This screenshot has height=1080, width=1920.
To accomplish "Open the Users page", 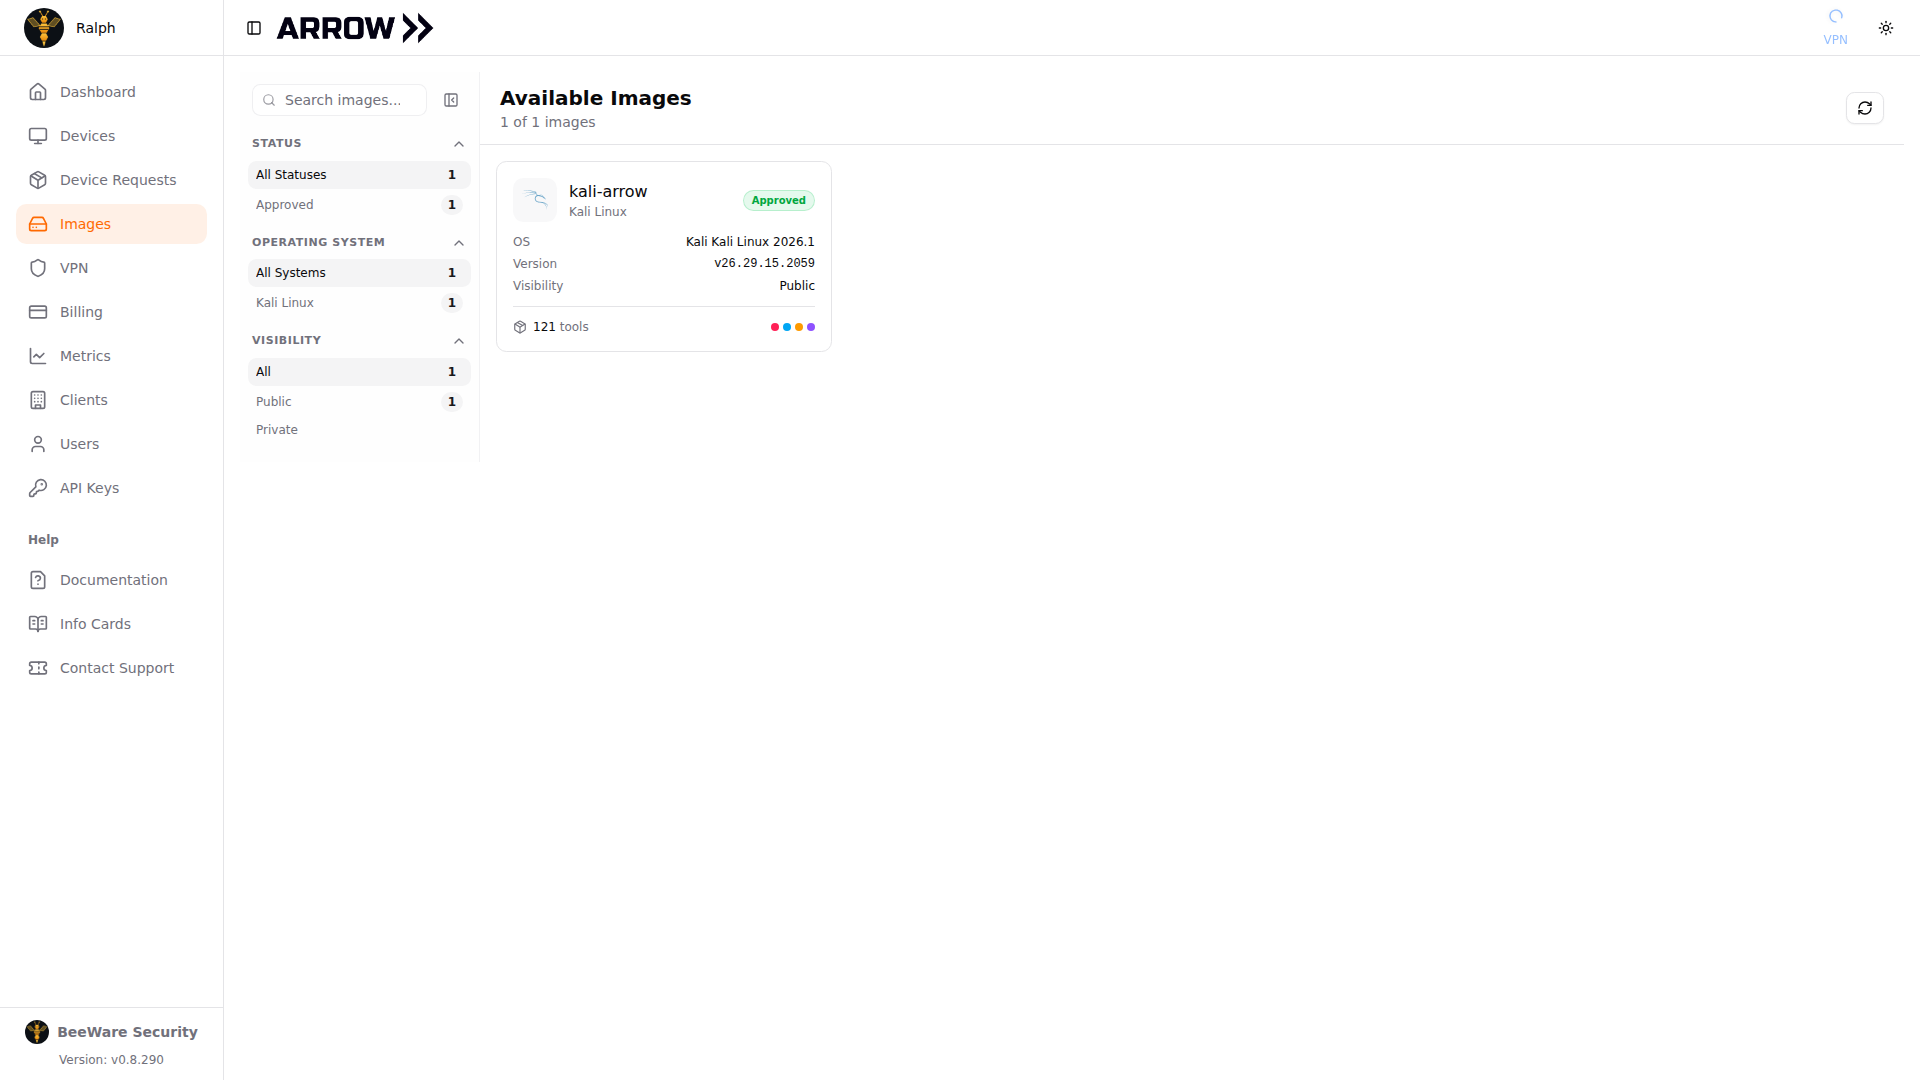I will pyautogui.click(x=111, y=444).
